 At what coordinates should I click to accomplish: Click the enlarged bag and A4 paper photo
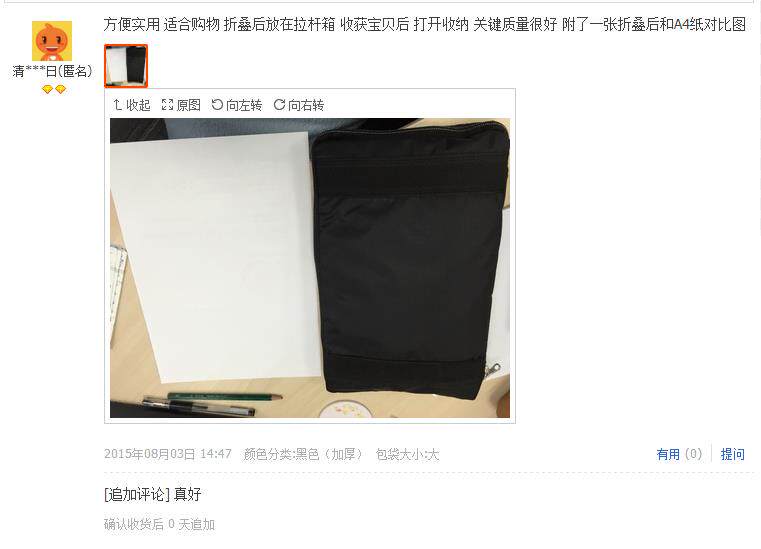[x=310, y=268]
